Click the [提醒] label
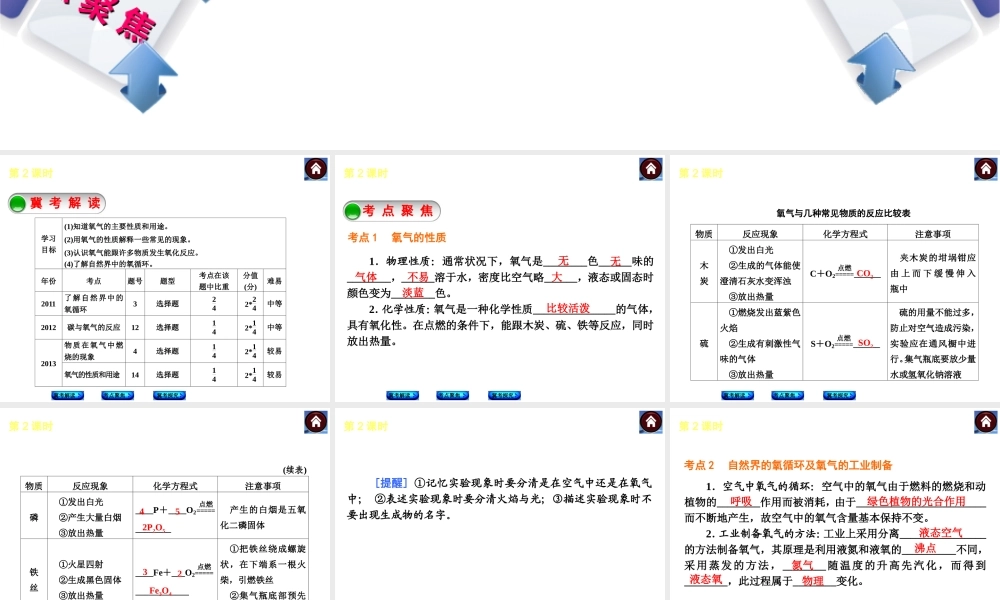The image size is (1000, 600). tap(391, 483)
